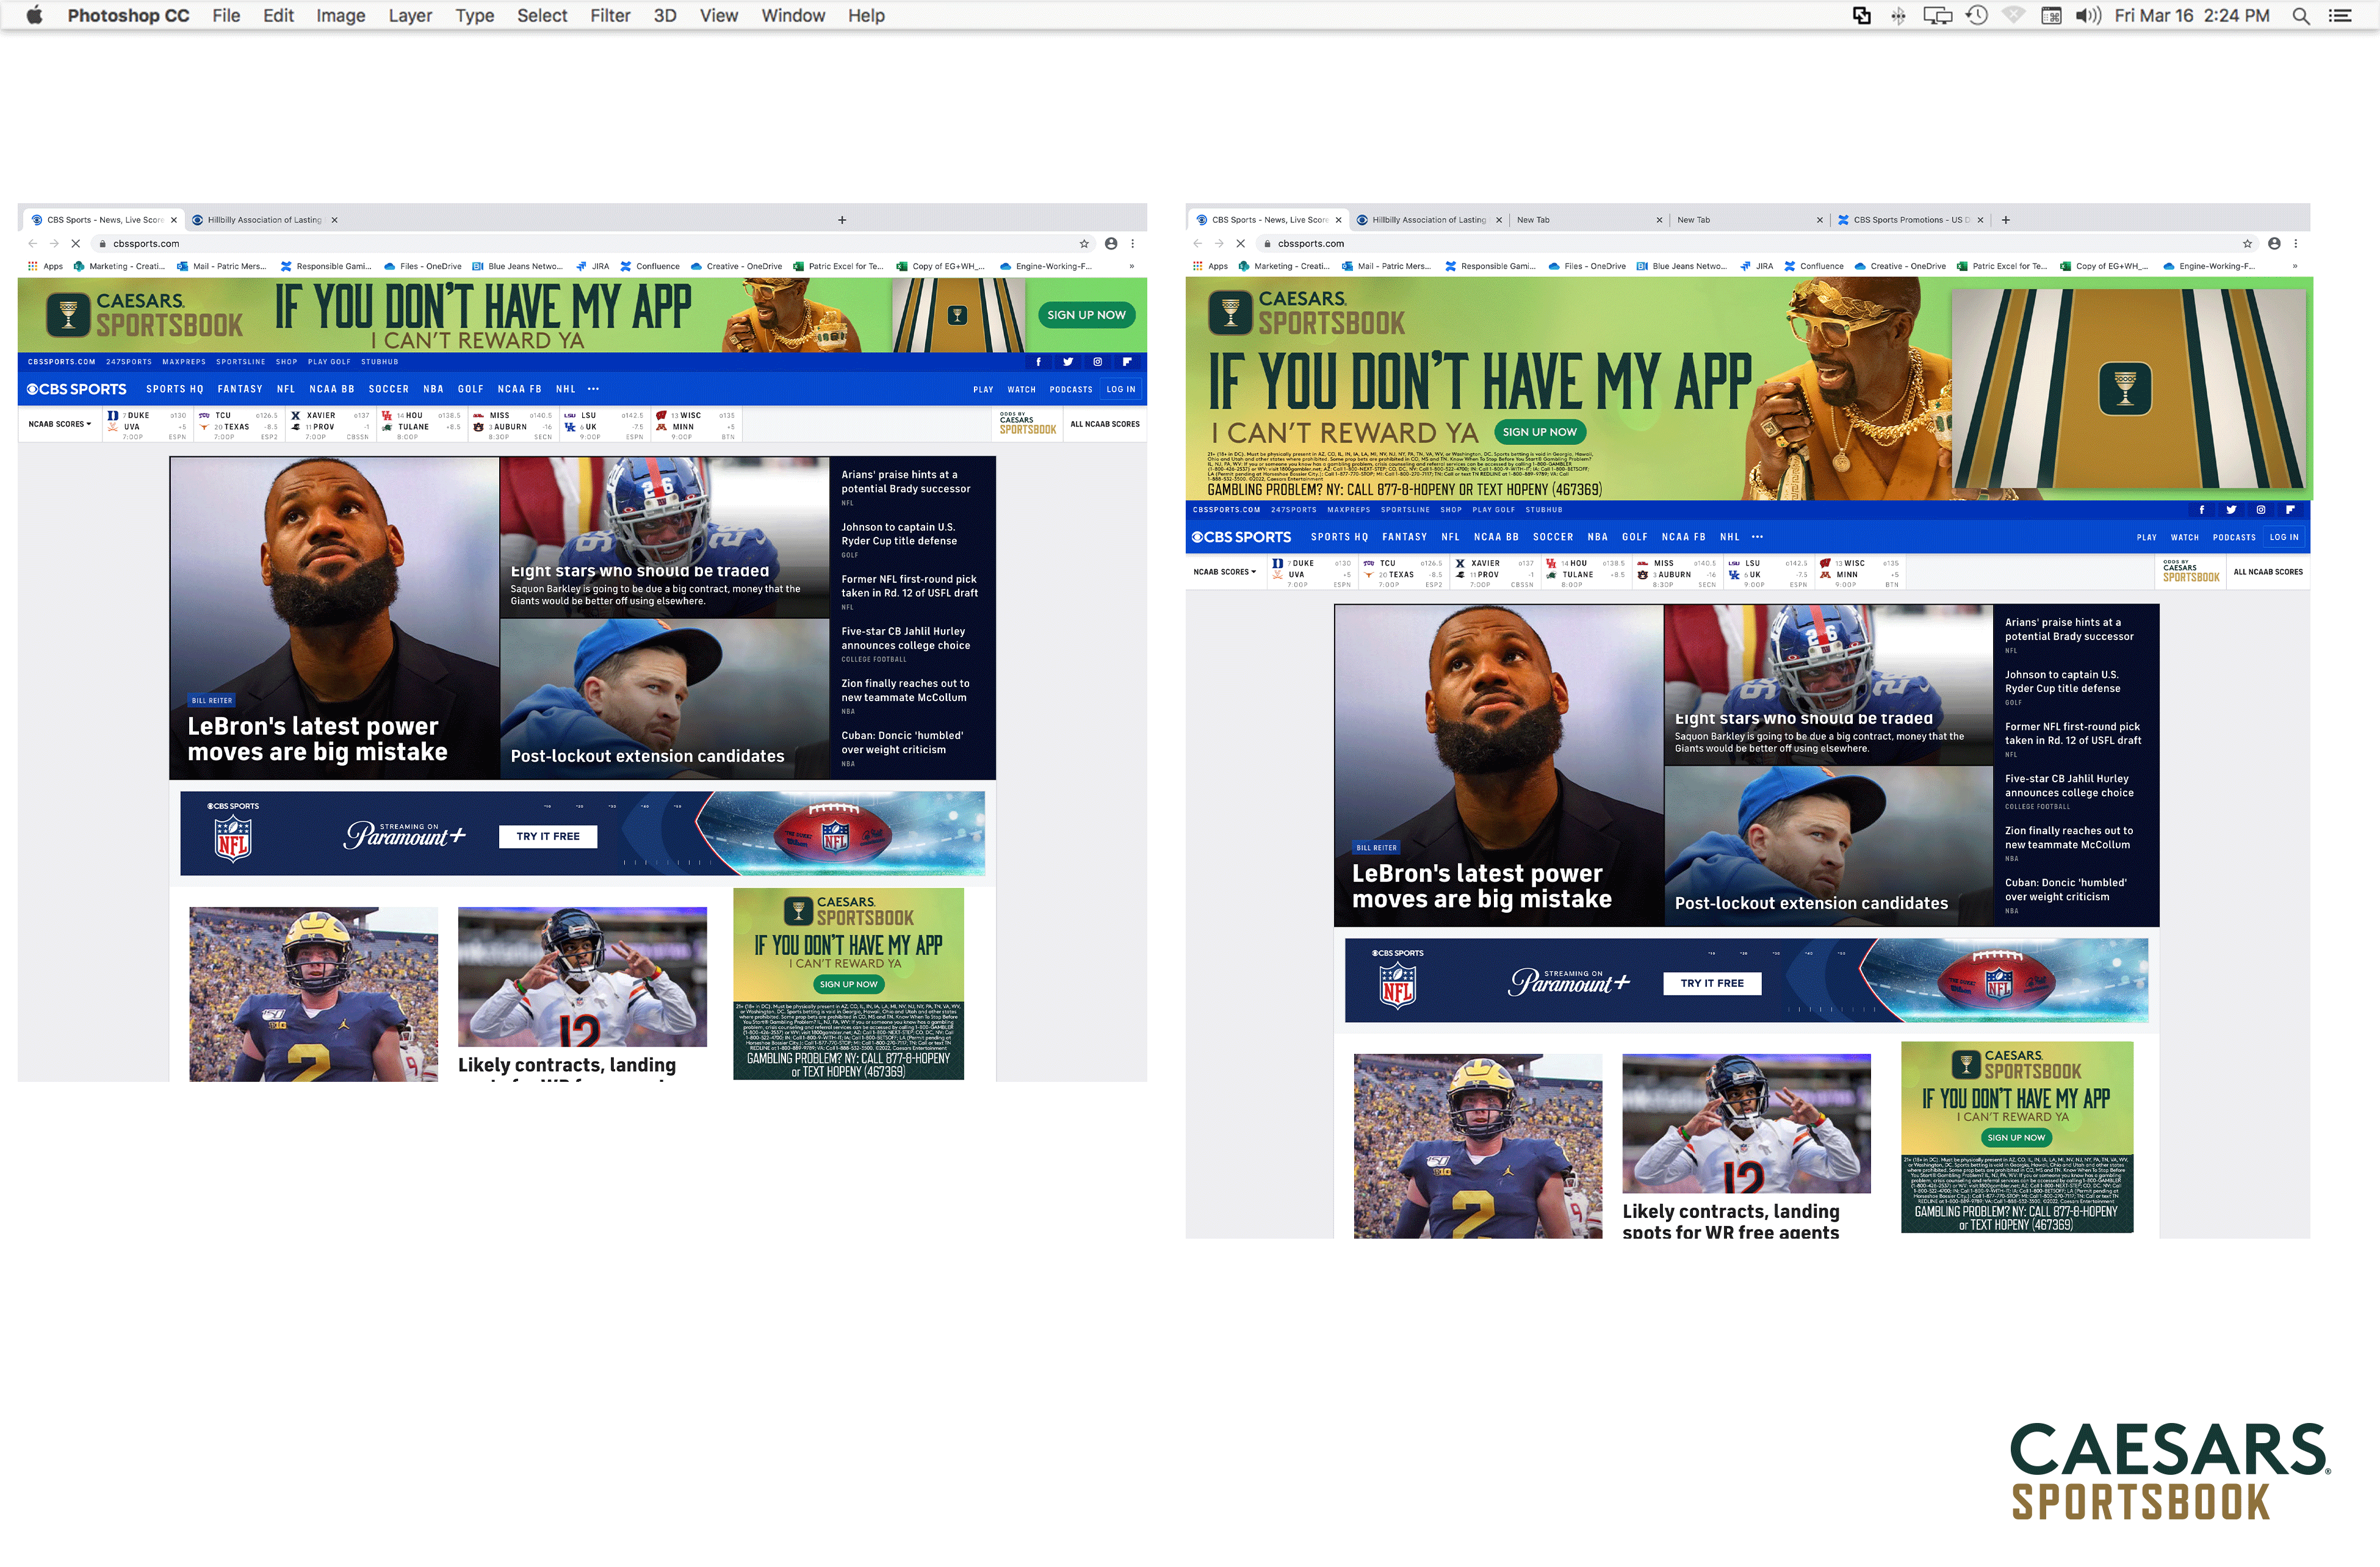
Task: Click TRY IT FREE Paramount+ button in left browser
Action: pos(548,836)
